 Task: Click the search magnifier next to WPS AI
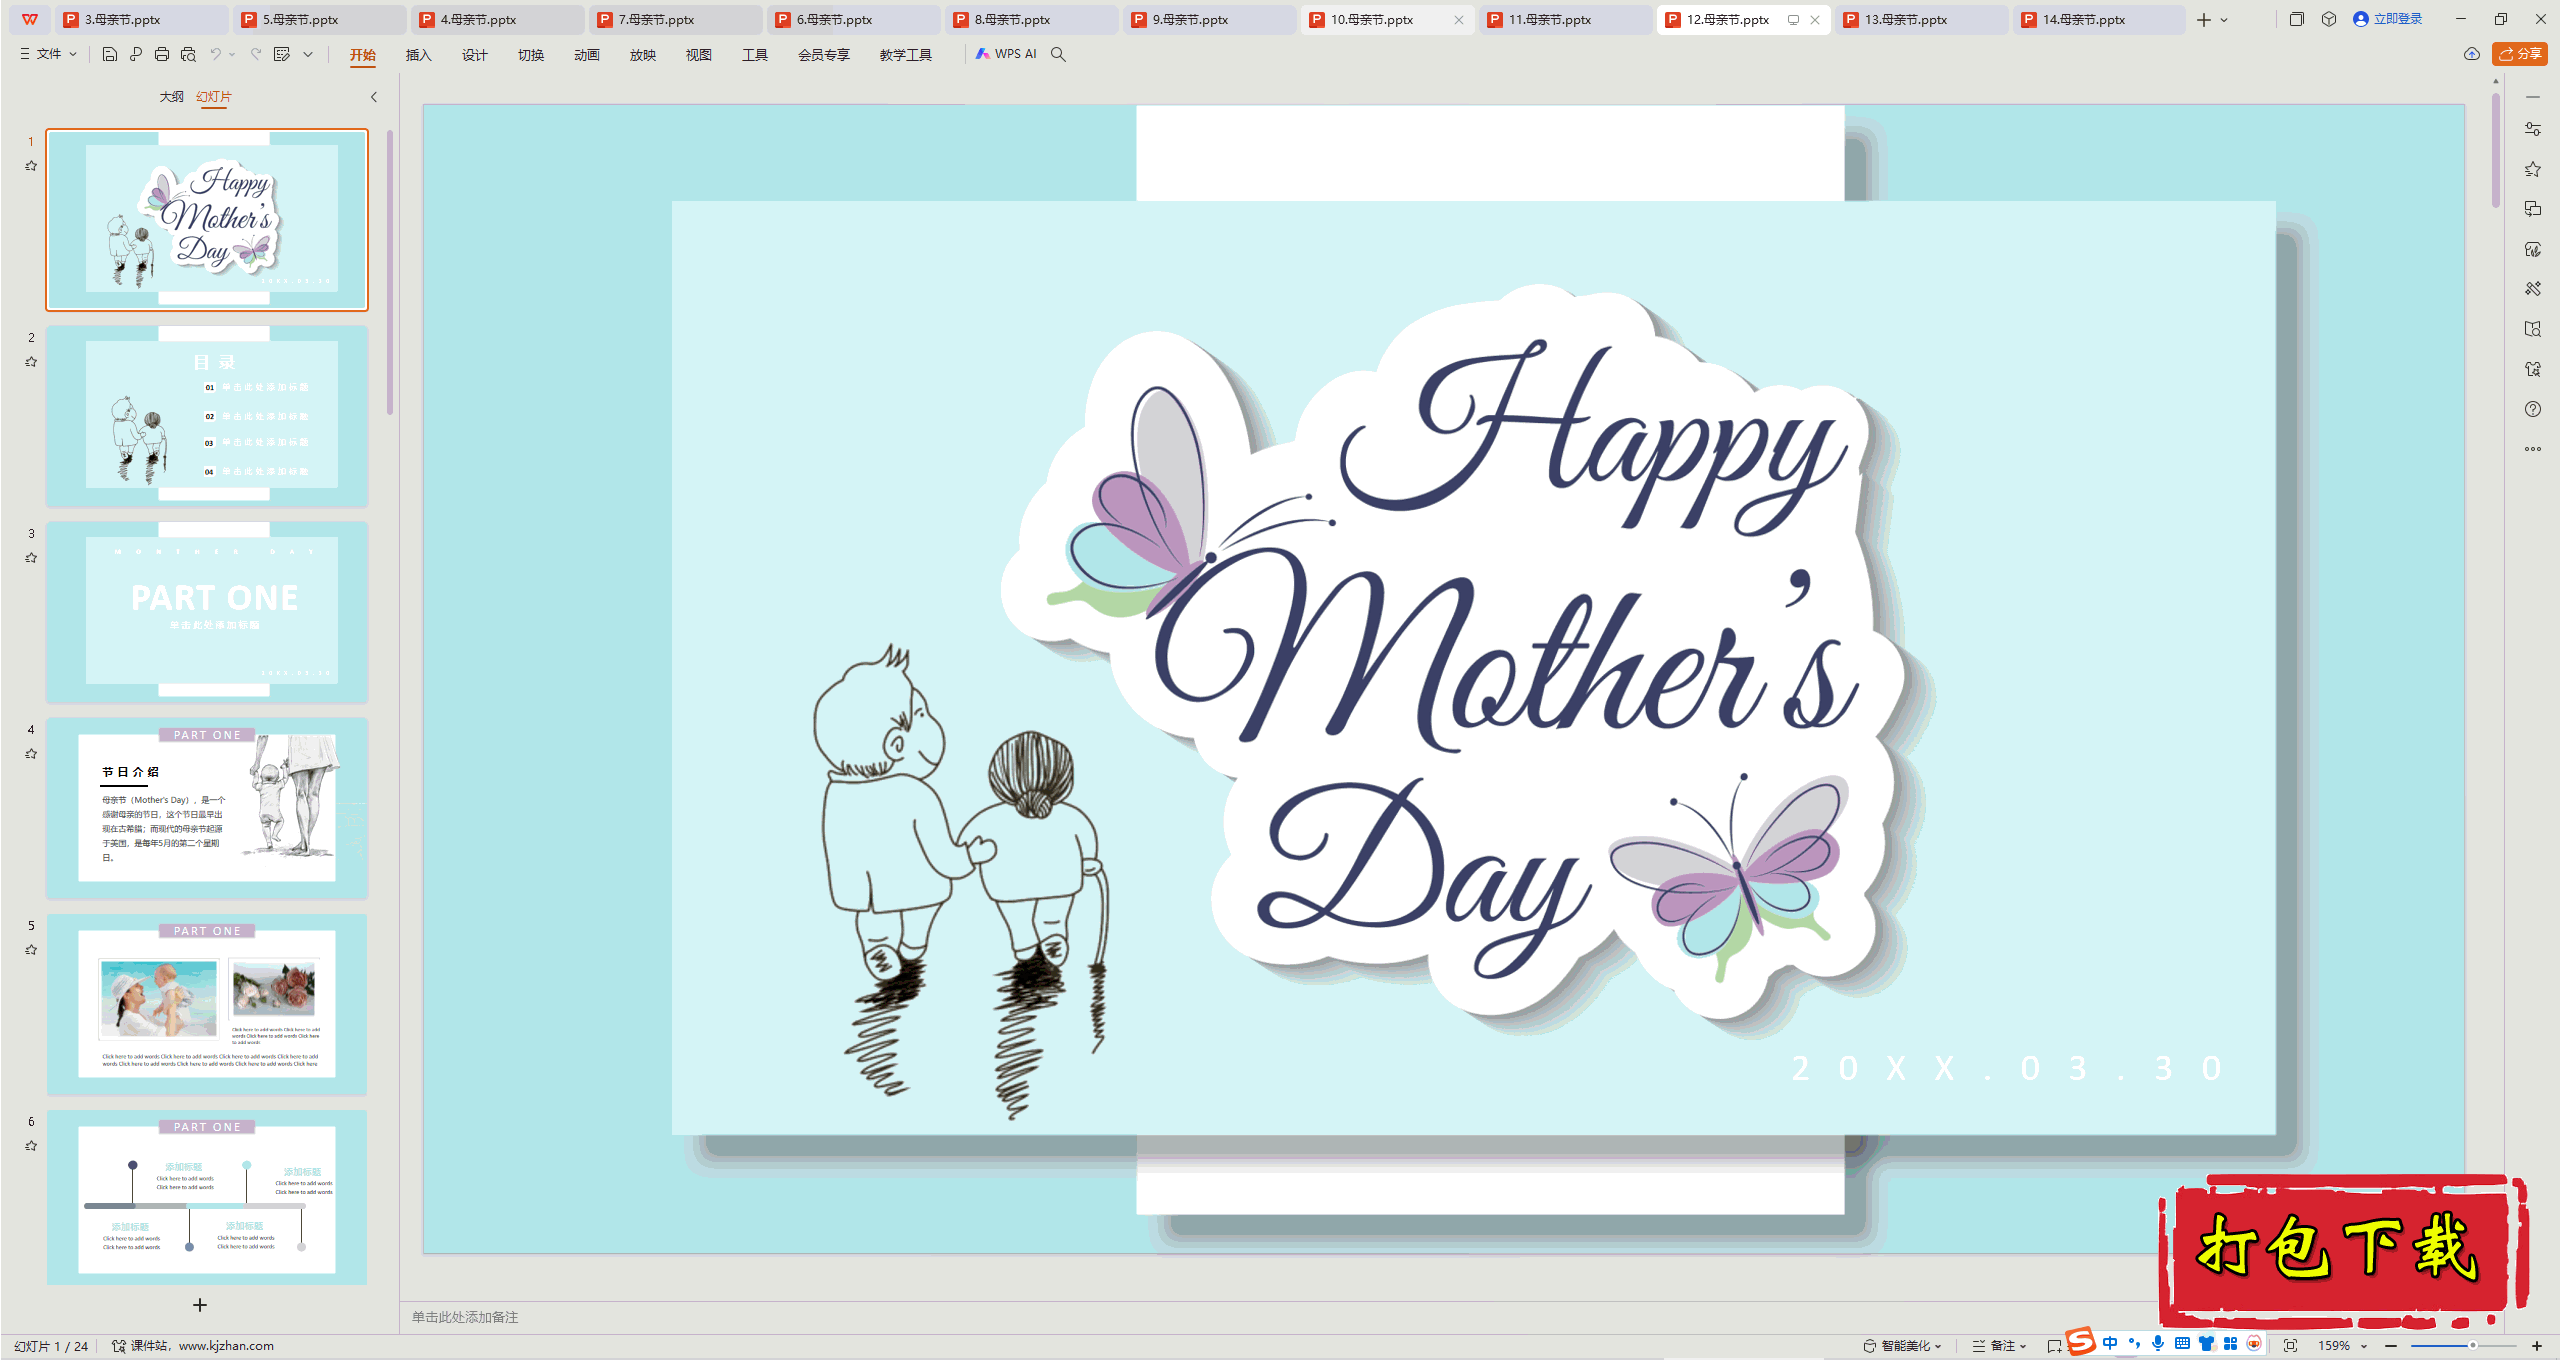click(1058, 54)
